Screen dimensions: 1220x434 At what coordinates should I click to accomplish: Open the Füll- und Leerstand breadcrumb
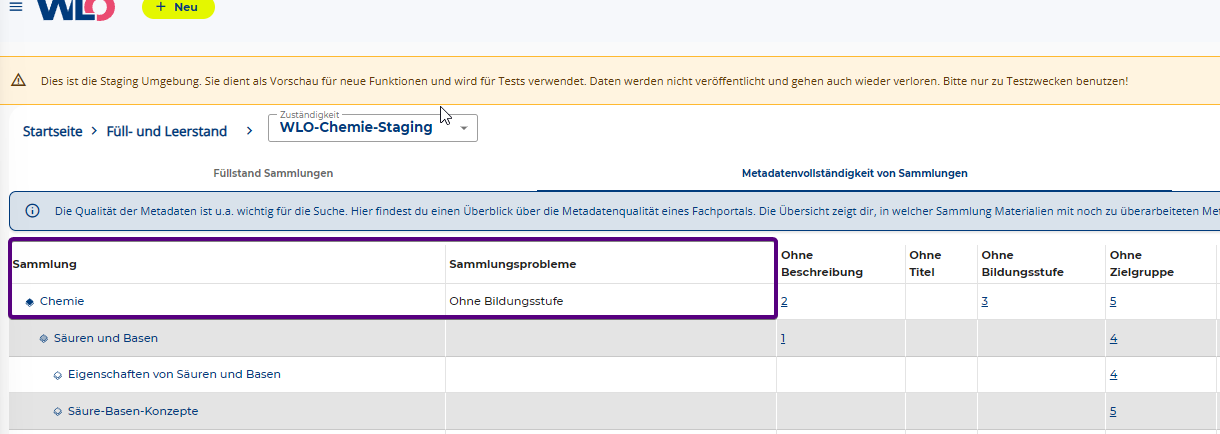tap(166, 131)
